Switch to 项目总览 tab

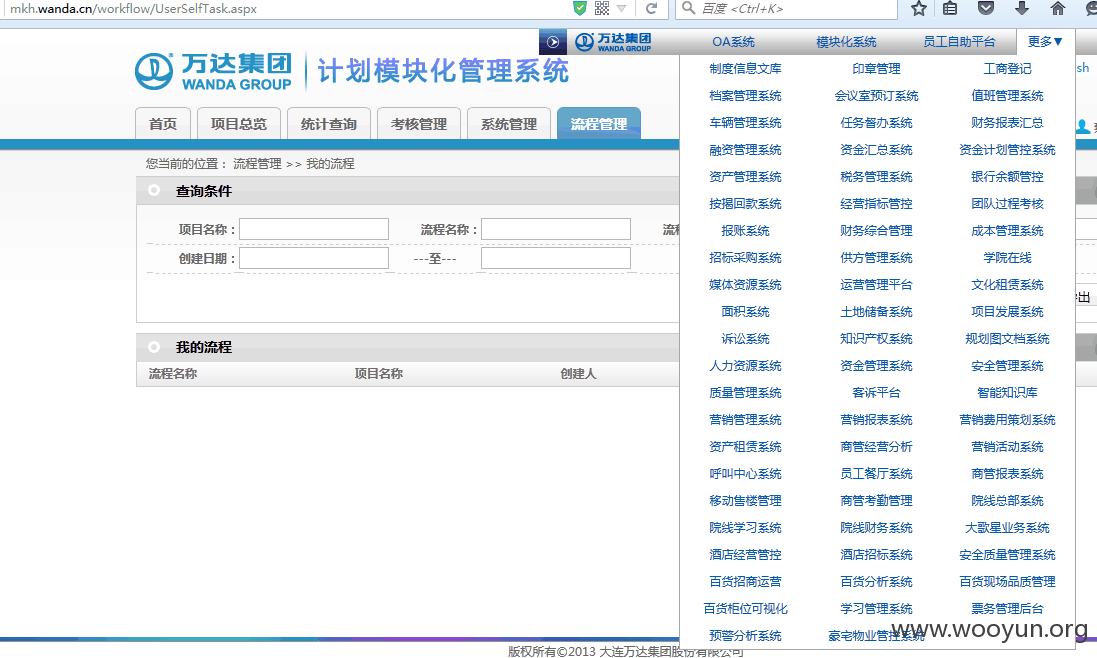point(239,124)
